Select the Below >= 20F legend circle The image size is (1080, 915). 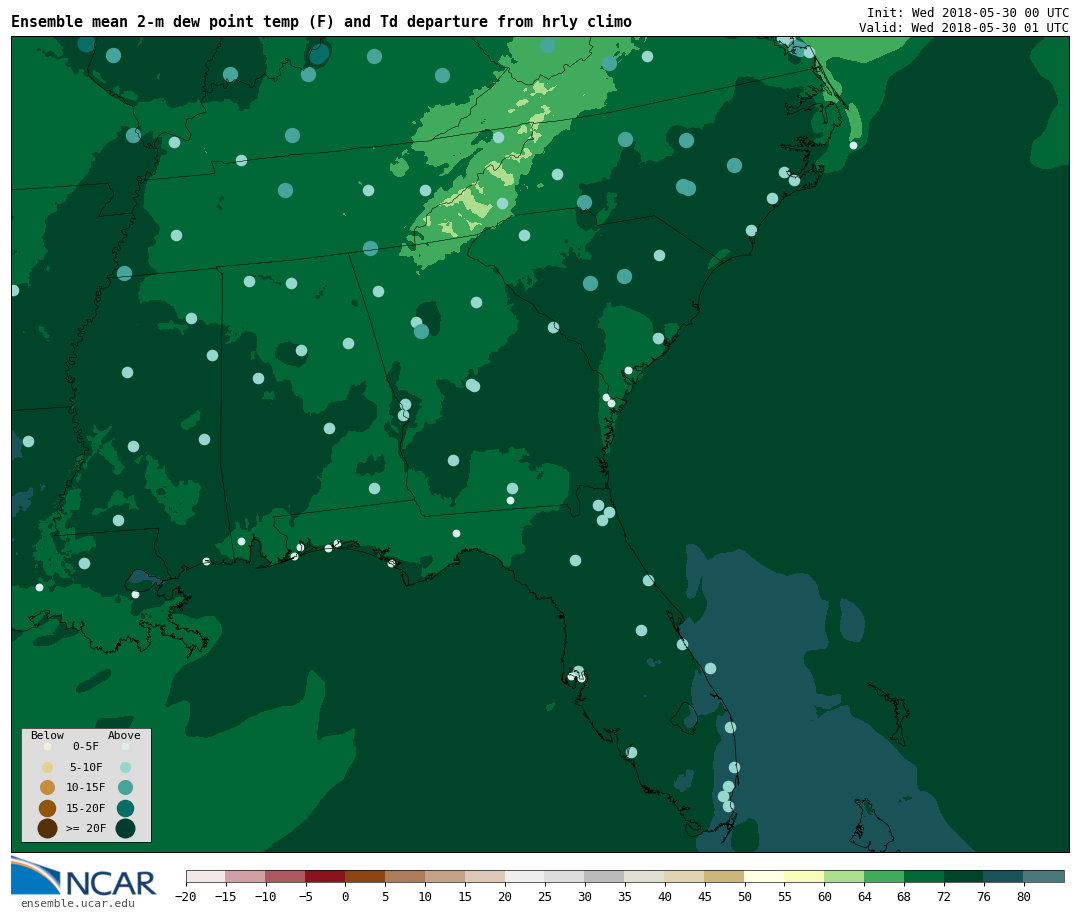click(48, 828)
